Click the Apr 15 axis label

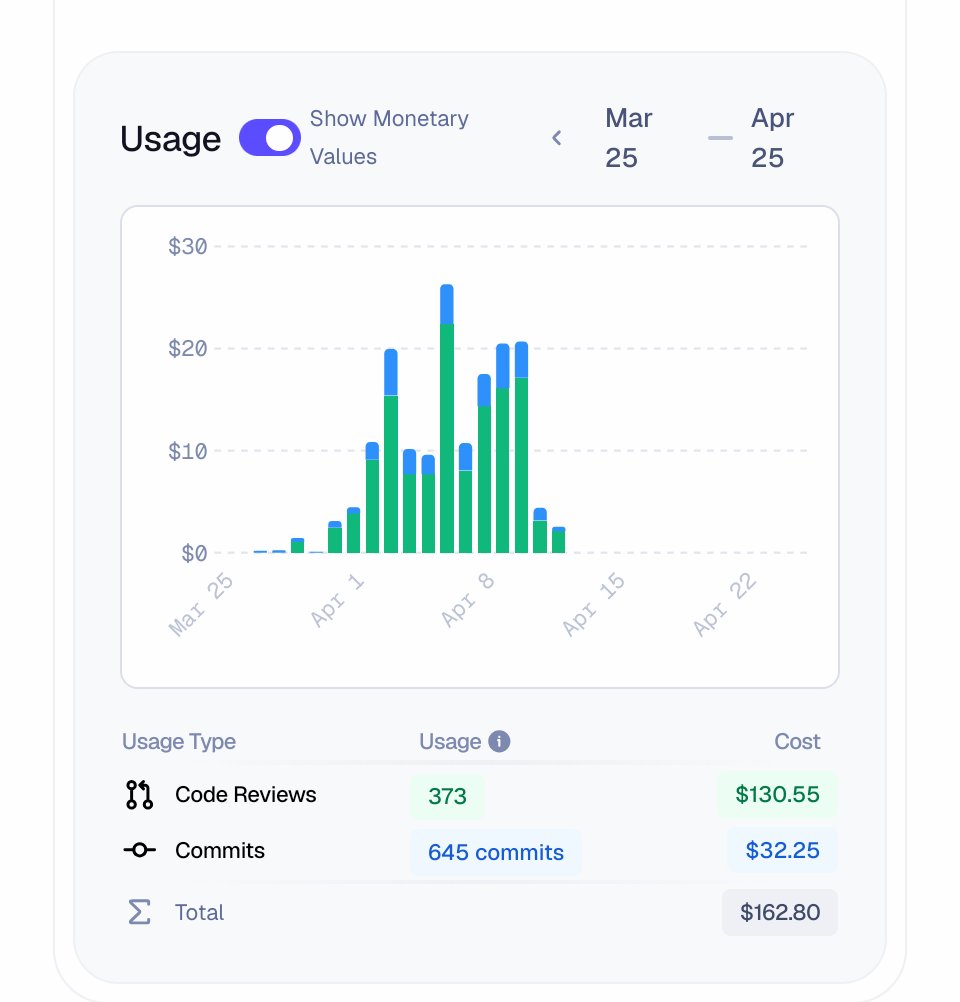(x=594, y=604)
